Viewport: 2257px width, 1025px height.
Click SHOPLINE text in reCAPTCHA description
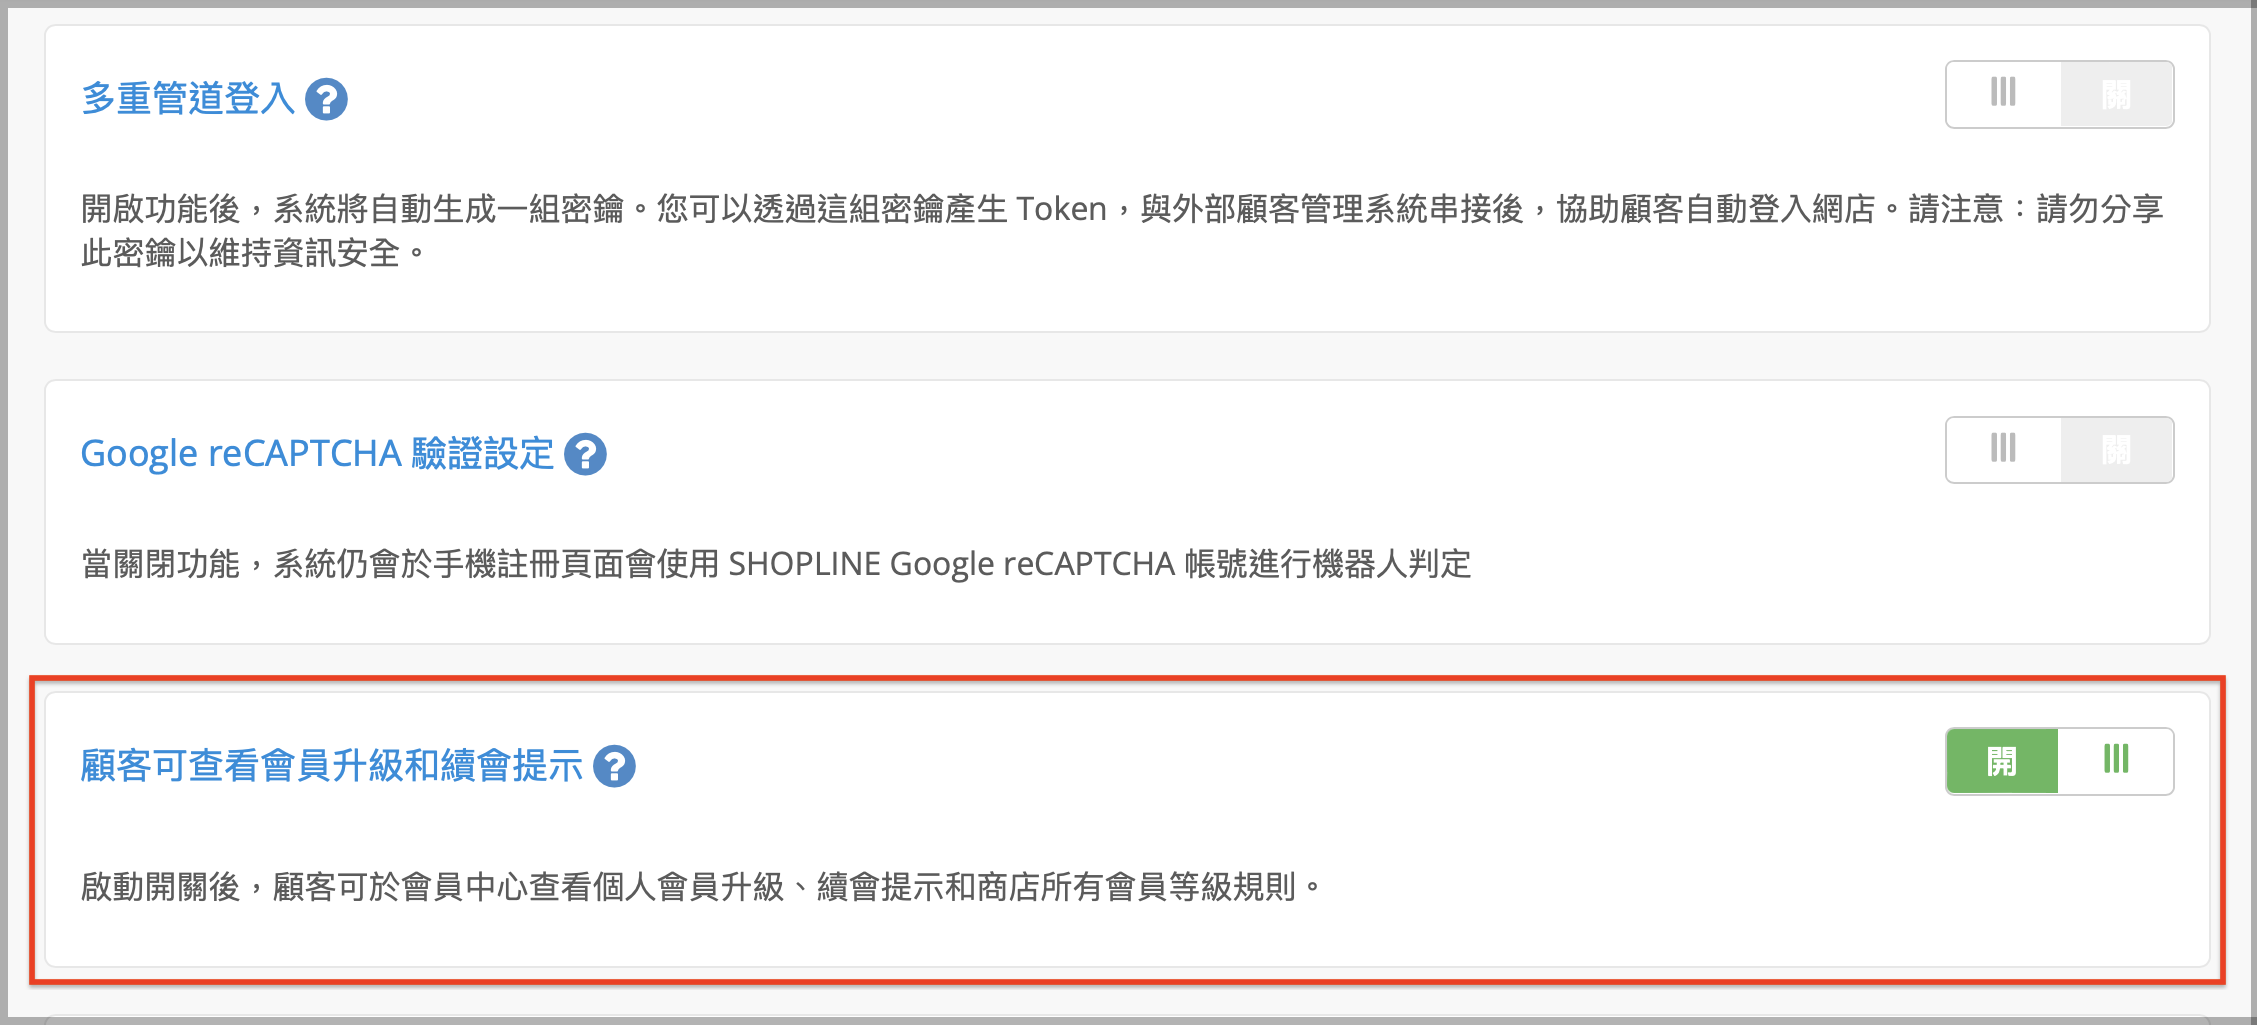tap(805, 564)
